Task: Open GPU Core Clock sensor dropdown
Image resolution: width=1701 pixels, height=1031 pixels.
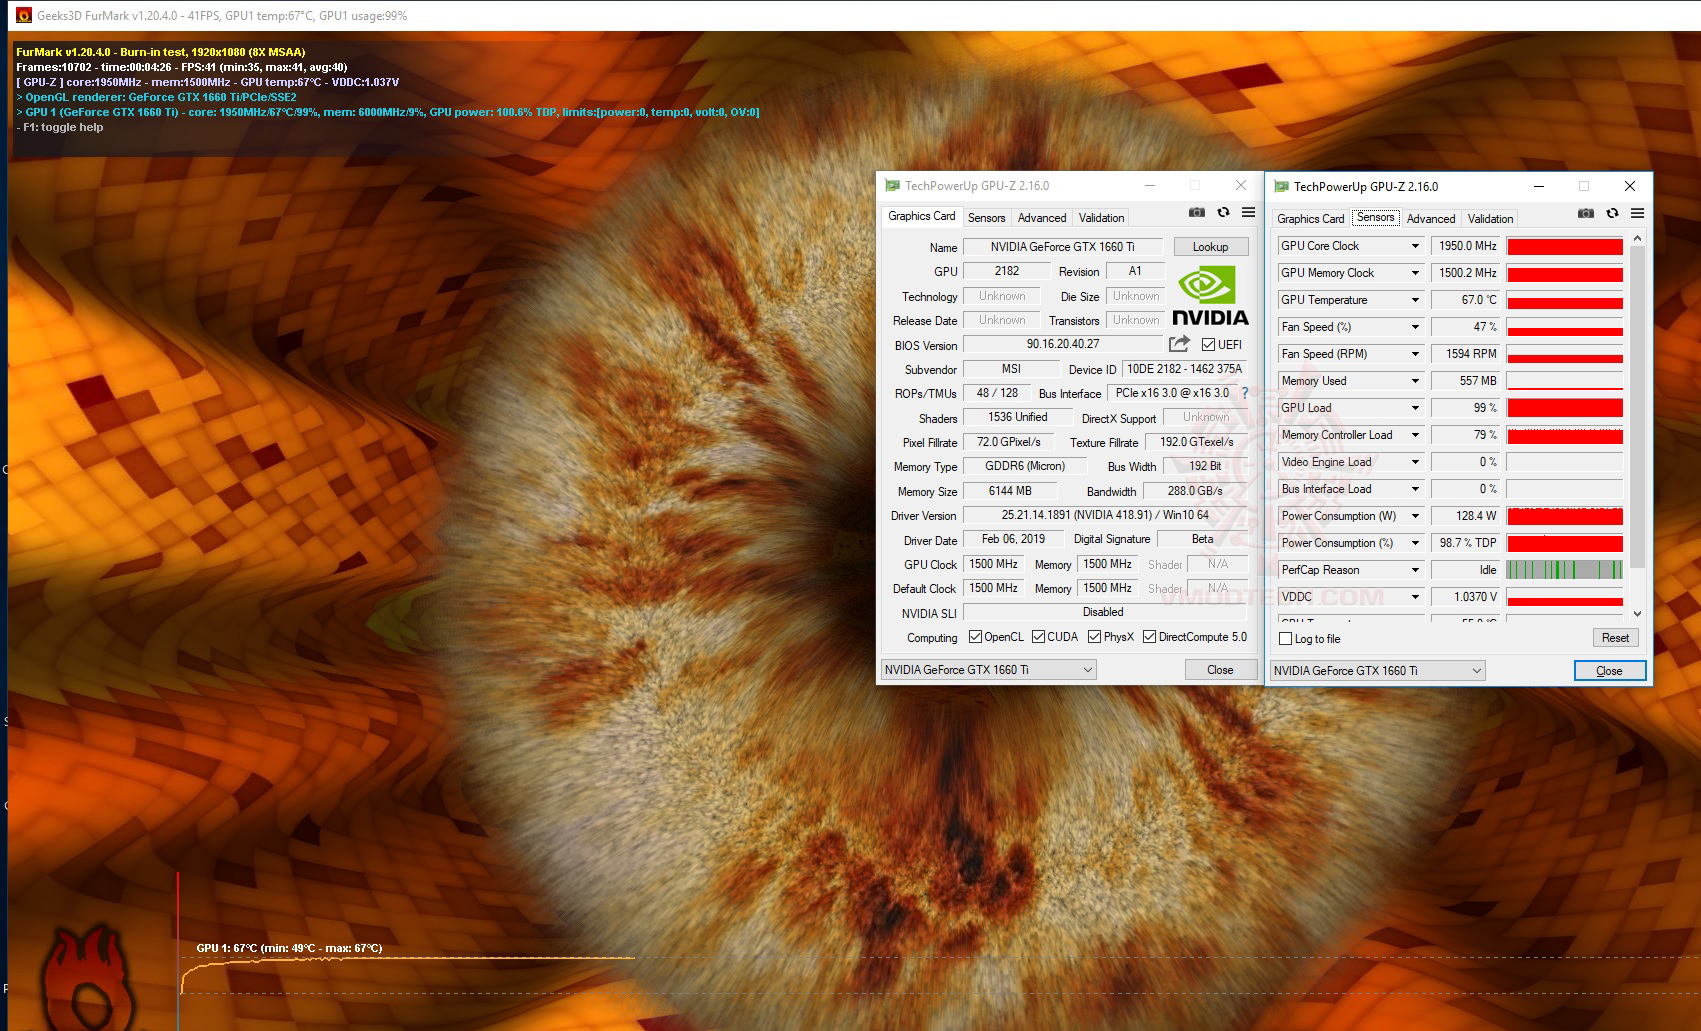Action: coord(1415,246)
